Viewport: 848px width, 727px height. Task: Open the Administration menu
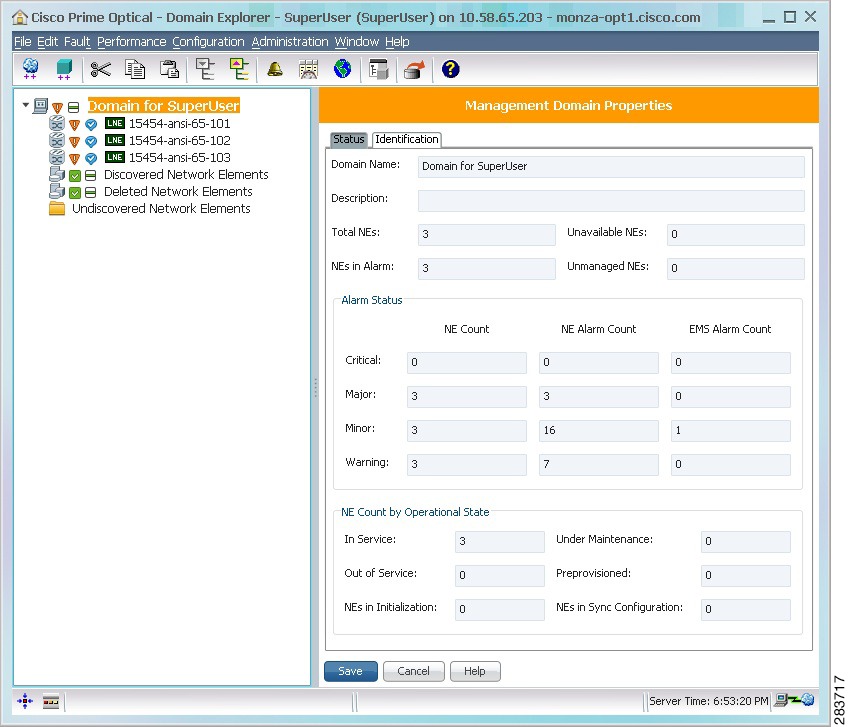(x=290, y=42)
